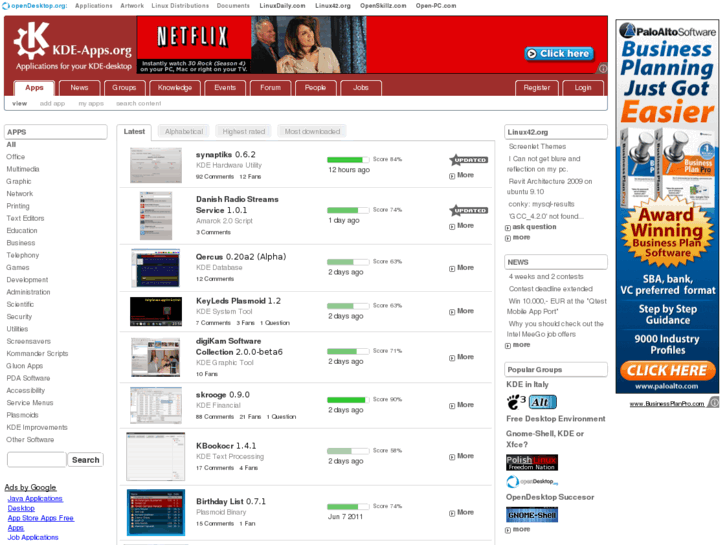
Task: Open skrooge screenshot thumbnail
Action: coord(156,405)
